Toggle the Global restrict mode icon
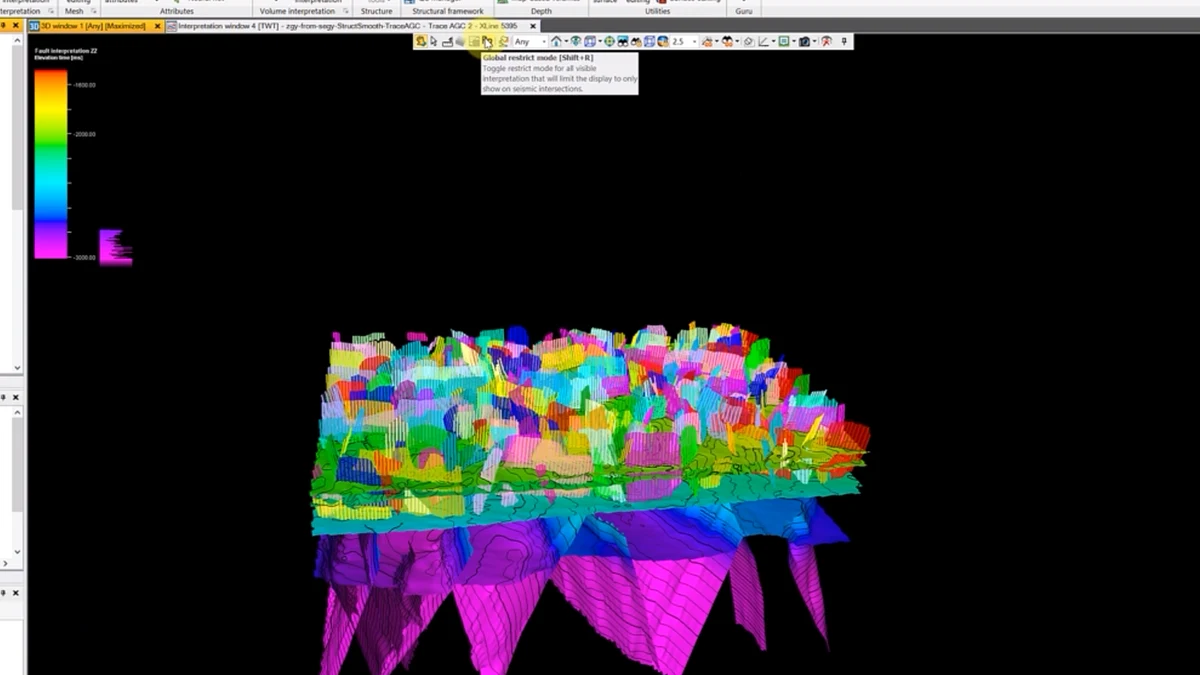 (487, 42)
